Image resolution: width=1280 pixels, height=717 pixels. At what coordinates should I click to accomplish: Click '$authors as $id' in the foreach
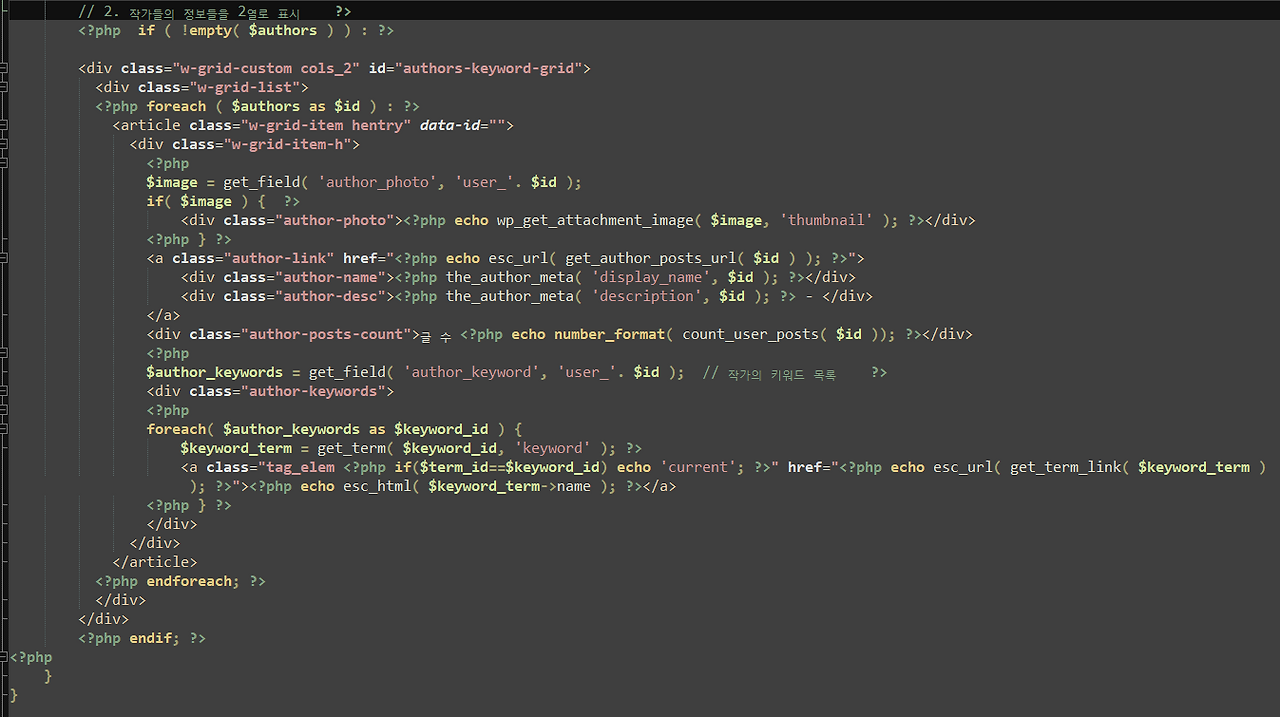click(296, 106)
